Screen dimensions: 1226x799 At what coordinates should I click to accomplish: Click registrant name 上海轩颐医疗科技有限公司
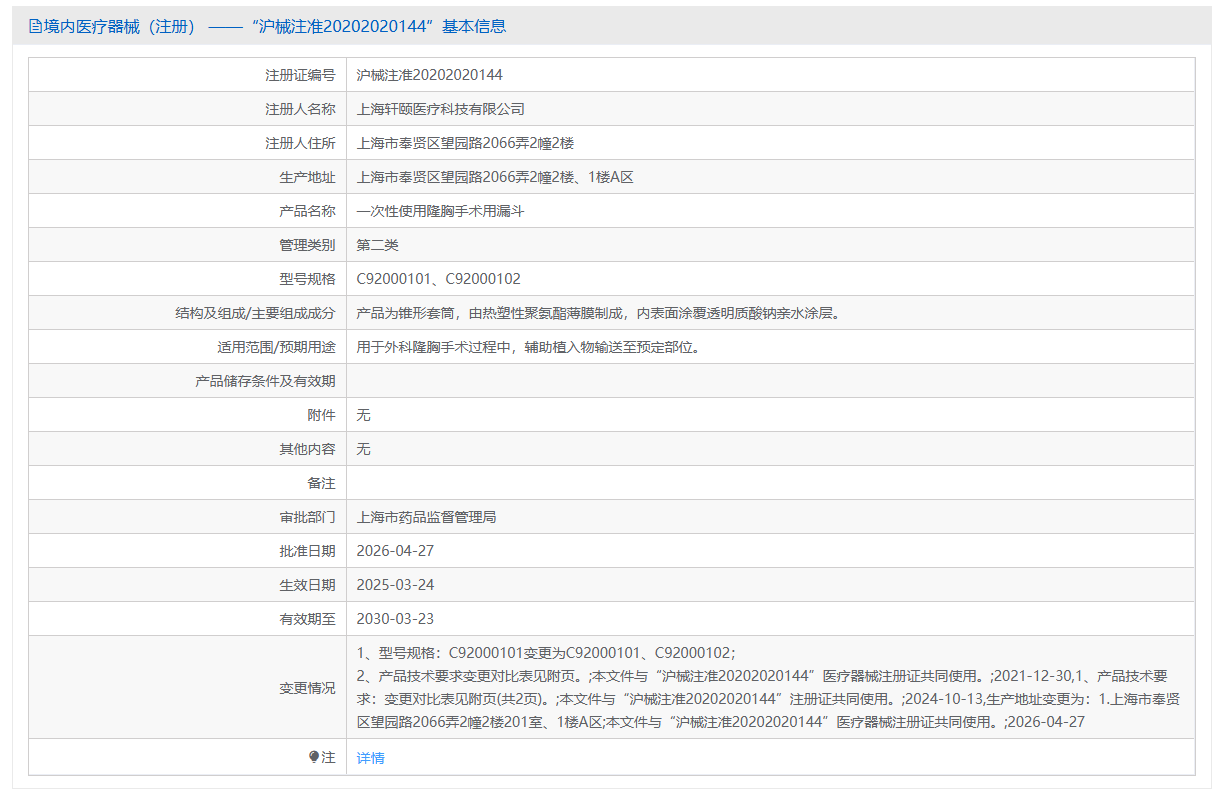(x=441, y=109)
